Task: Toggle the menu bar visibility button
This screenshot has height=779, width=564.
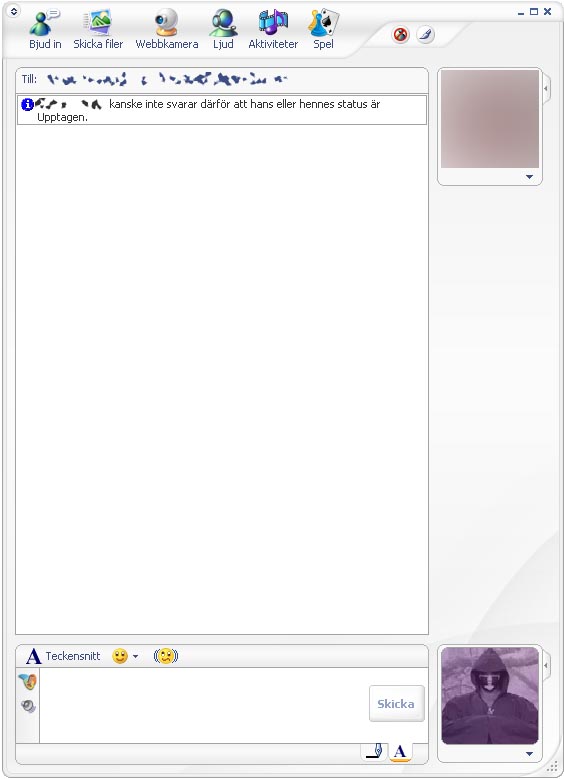Action: pos(14,11)
